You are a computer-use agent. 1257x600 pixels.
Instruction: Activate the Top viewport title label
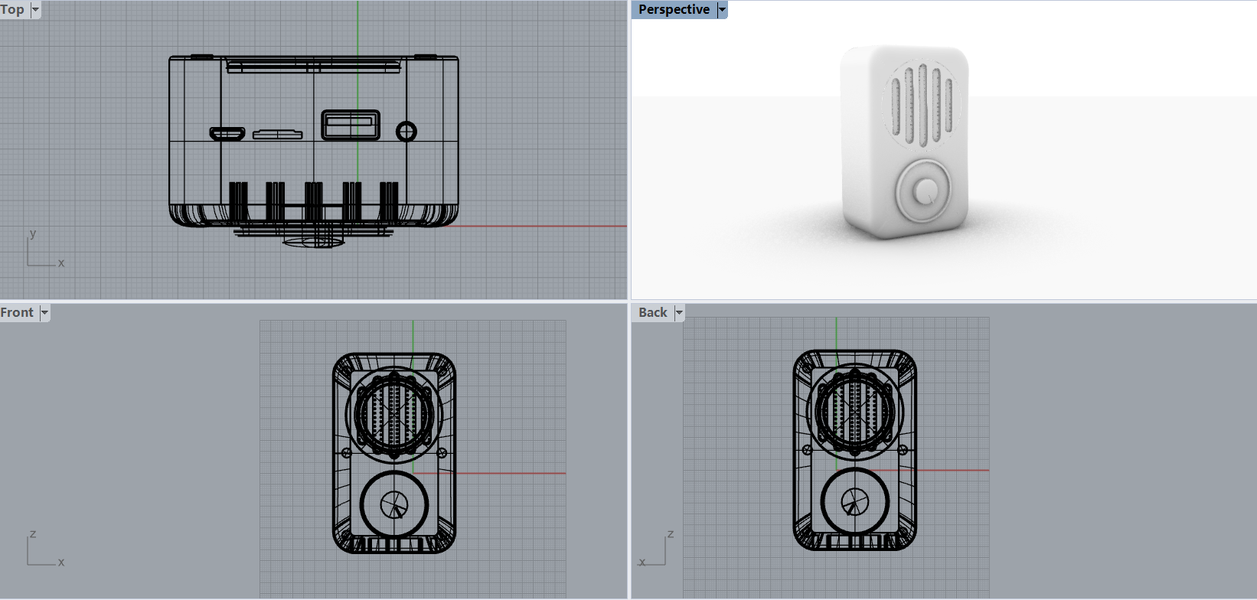point(13,10)
